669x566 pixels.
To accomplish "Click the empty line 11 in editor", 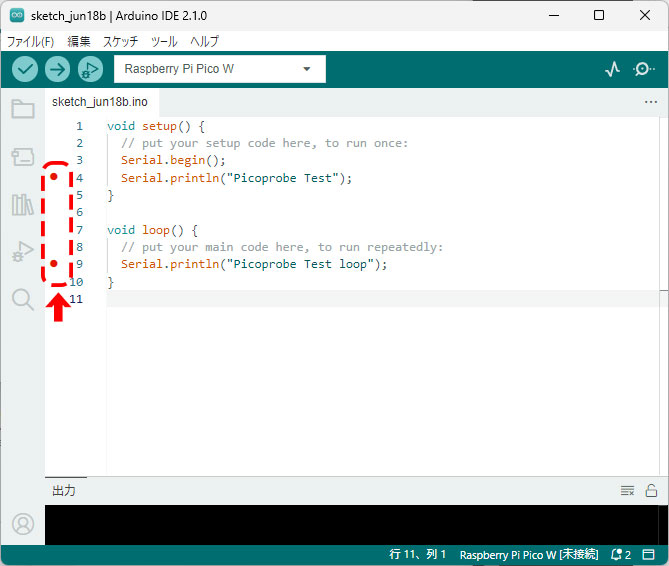I will (x=383, y=299).
